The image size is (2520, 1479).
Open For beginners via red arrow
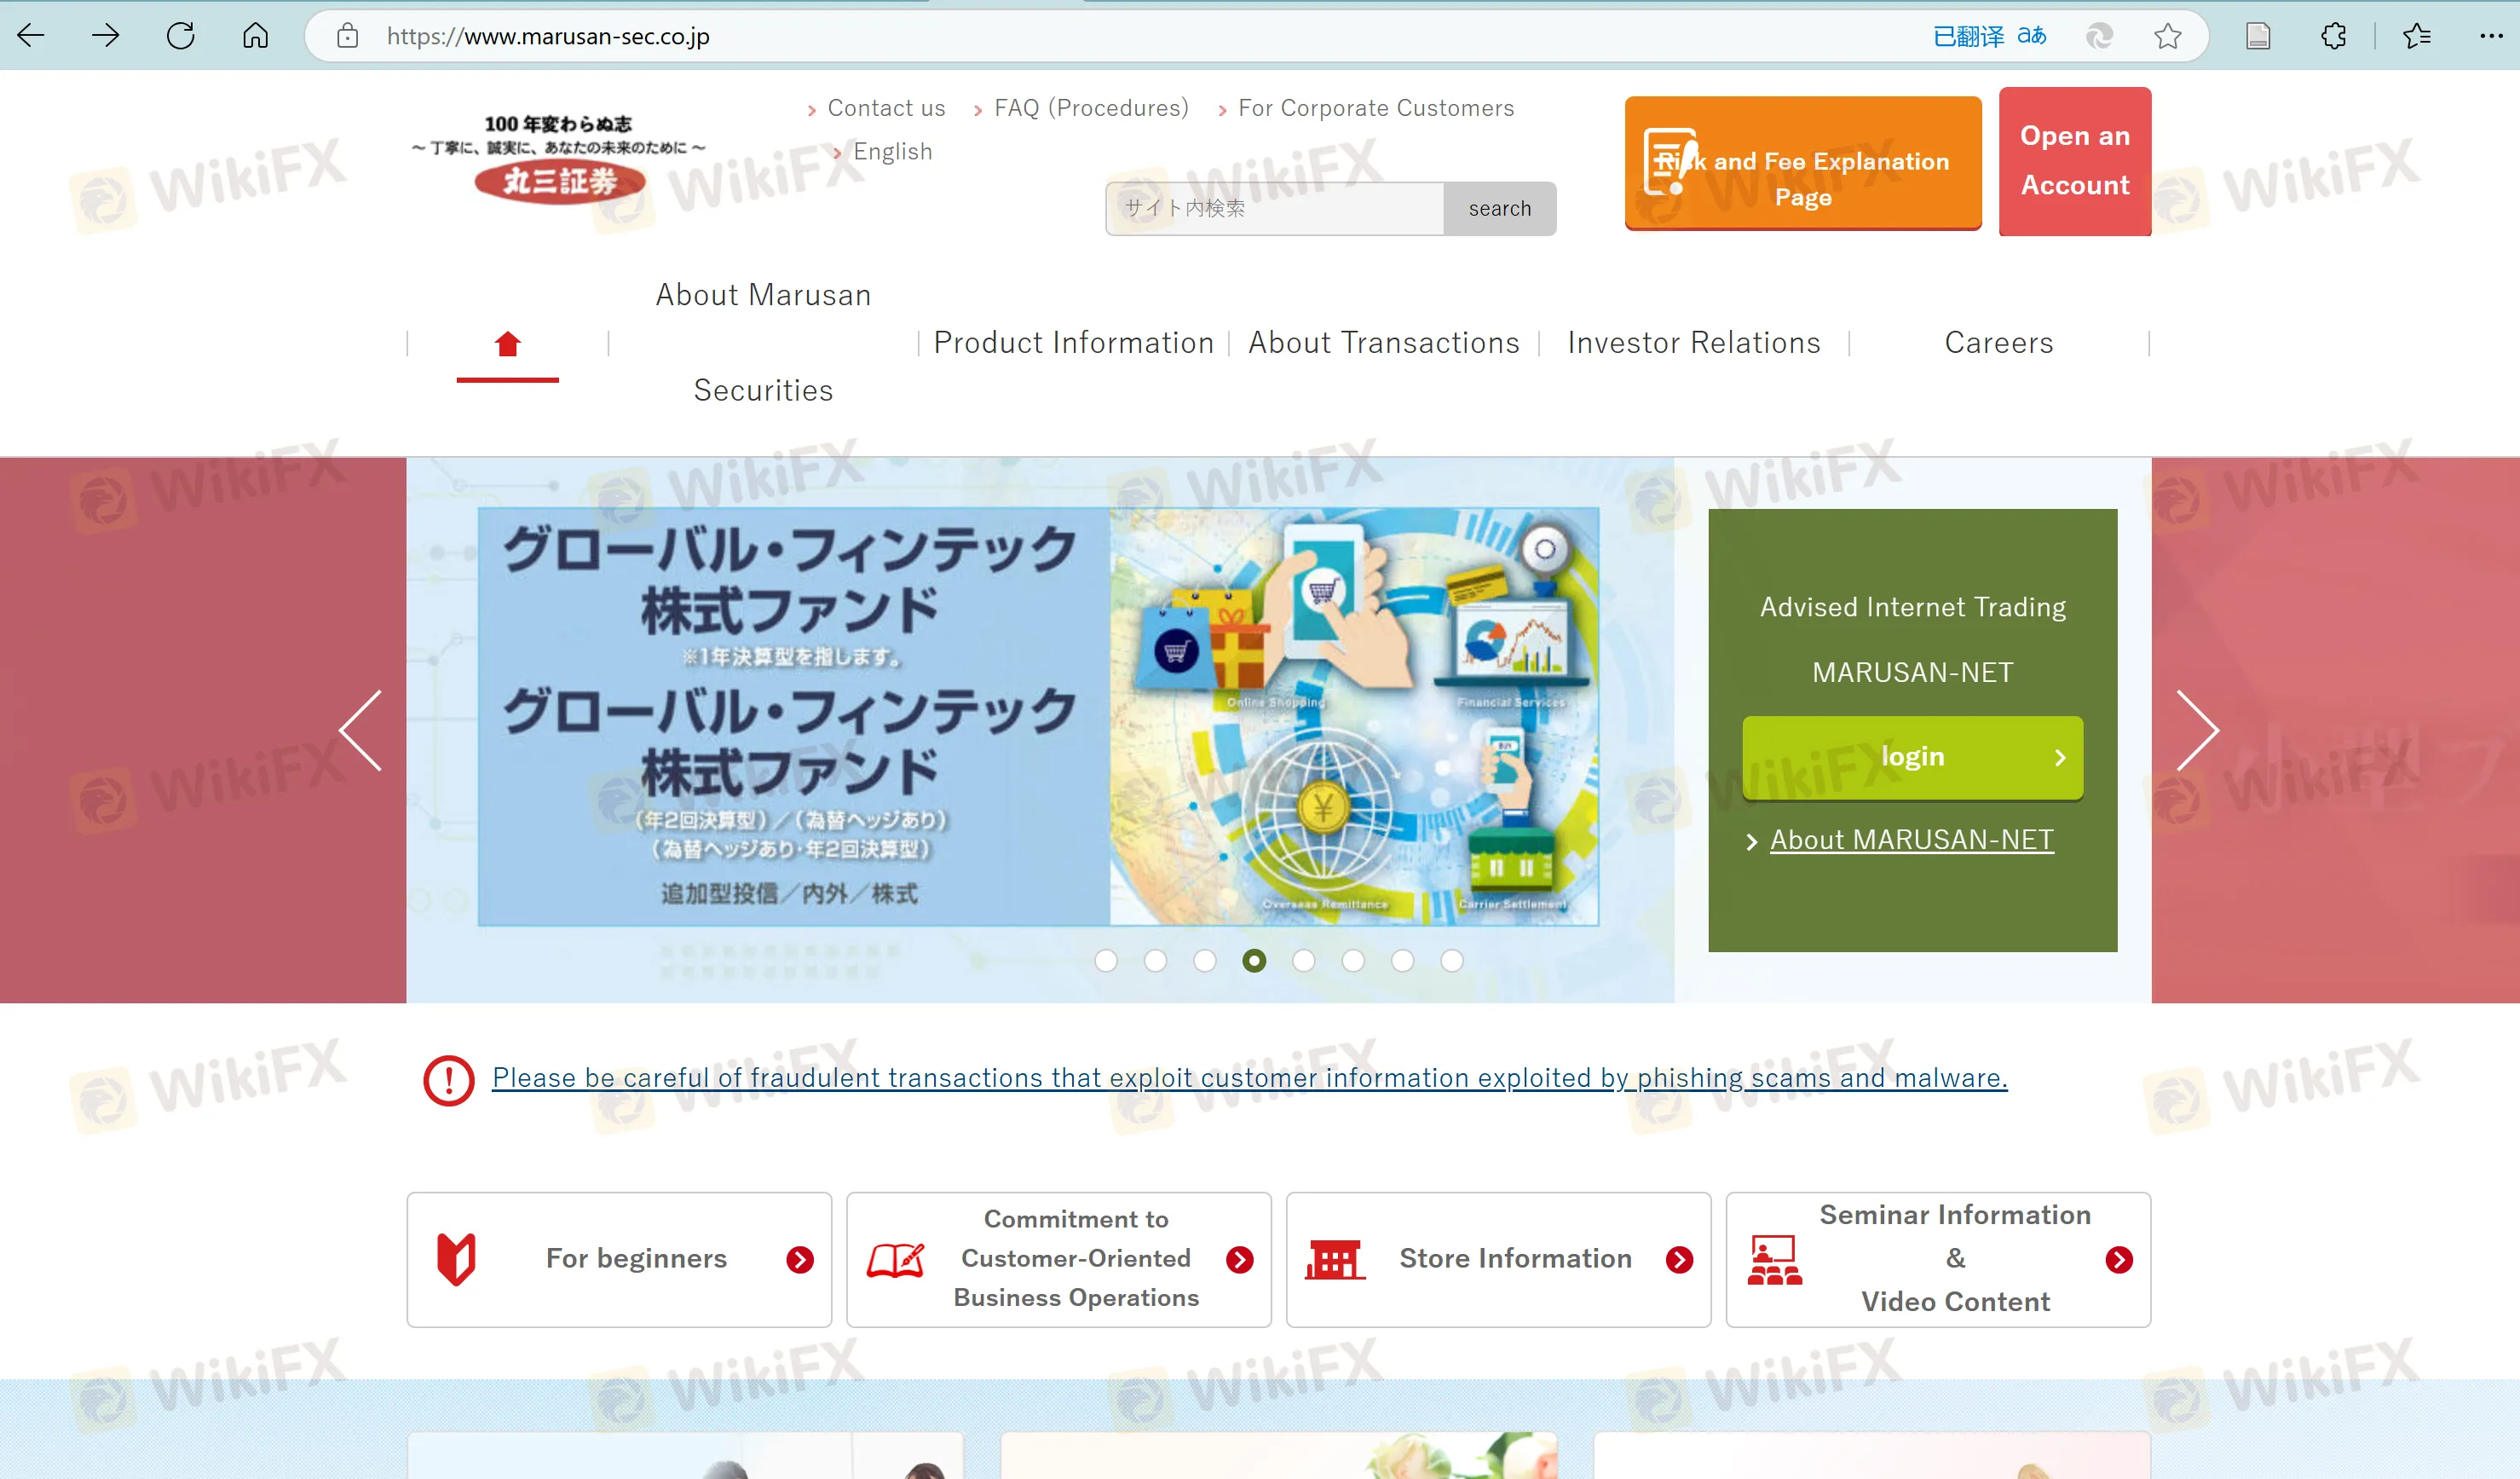click(x=799, y=1259)
